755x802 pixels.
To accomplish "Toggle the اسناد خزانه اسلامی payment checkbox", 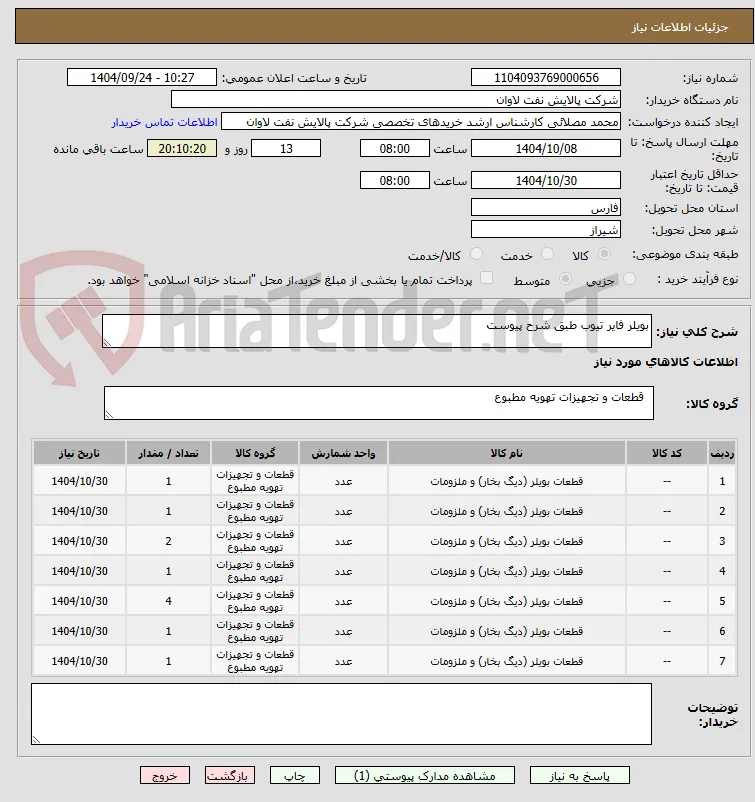I will click(486, 278).
